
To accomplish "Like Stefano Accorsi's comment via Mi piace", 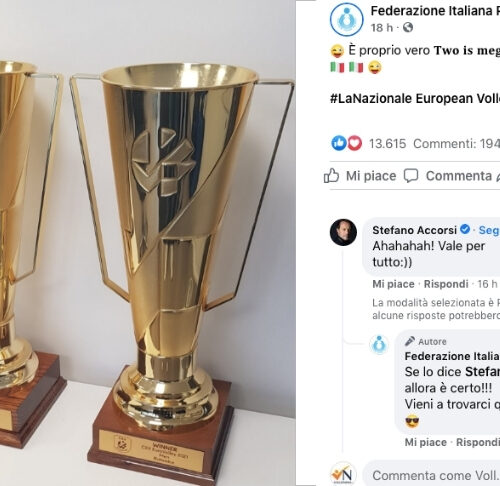I will pyautogui.click(x=393, y=284).
